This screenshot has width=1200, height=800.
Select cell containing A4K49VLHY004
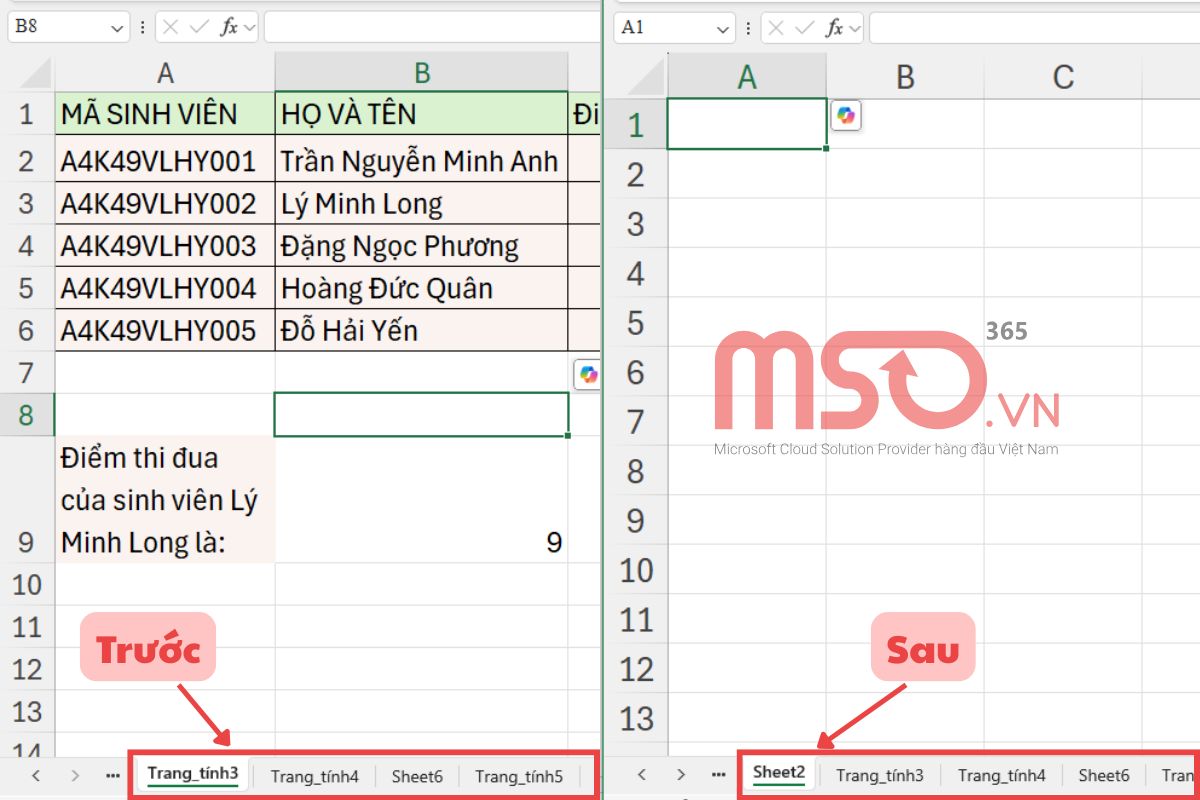[x=165, y=288]
